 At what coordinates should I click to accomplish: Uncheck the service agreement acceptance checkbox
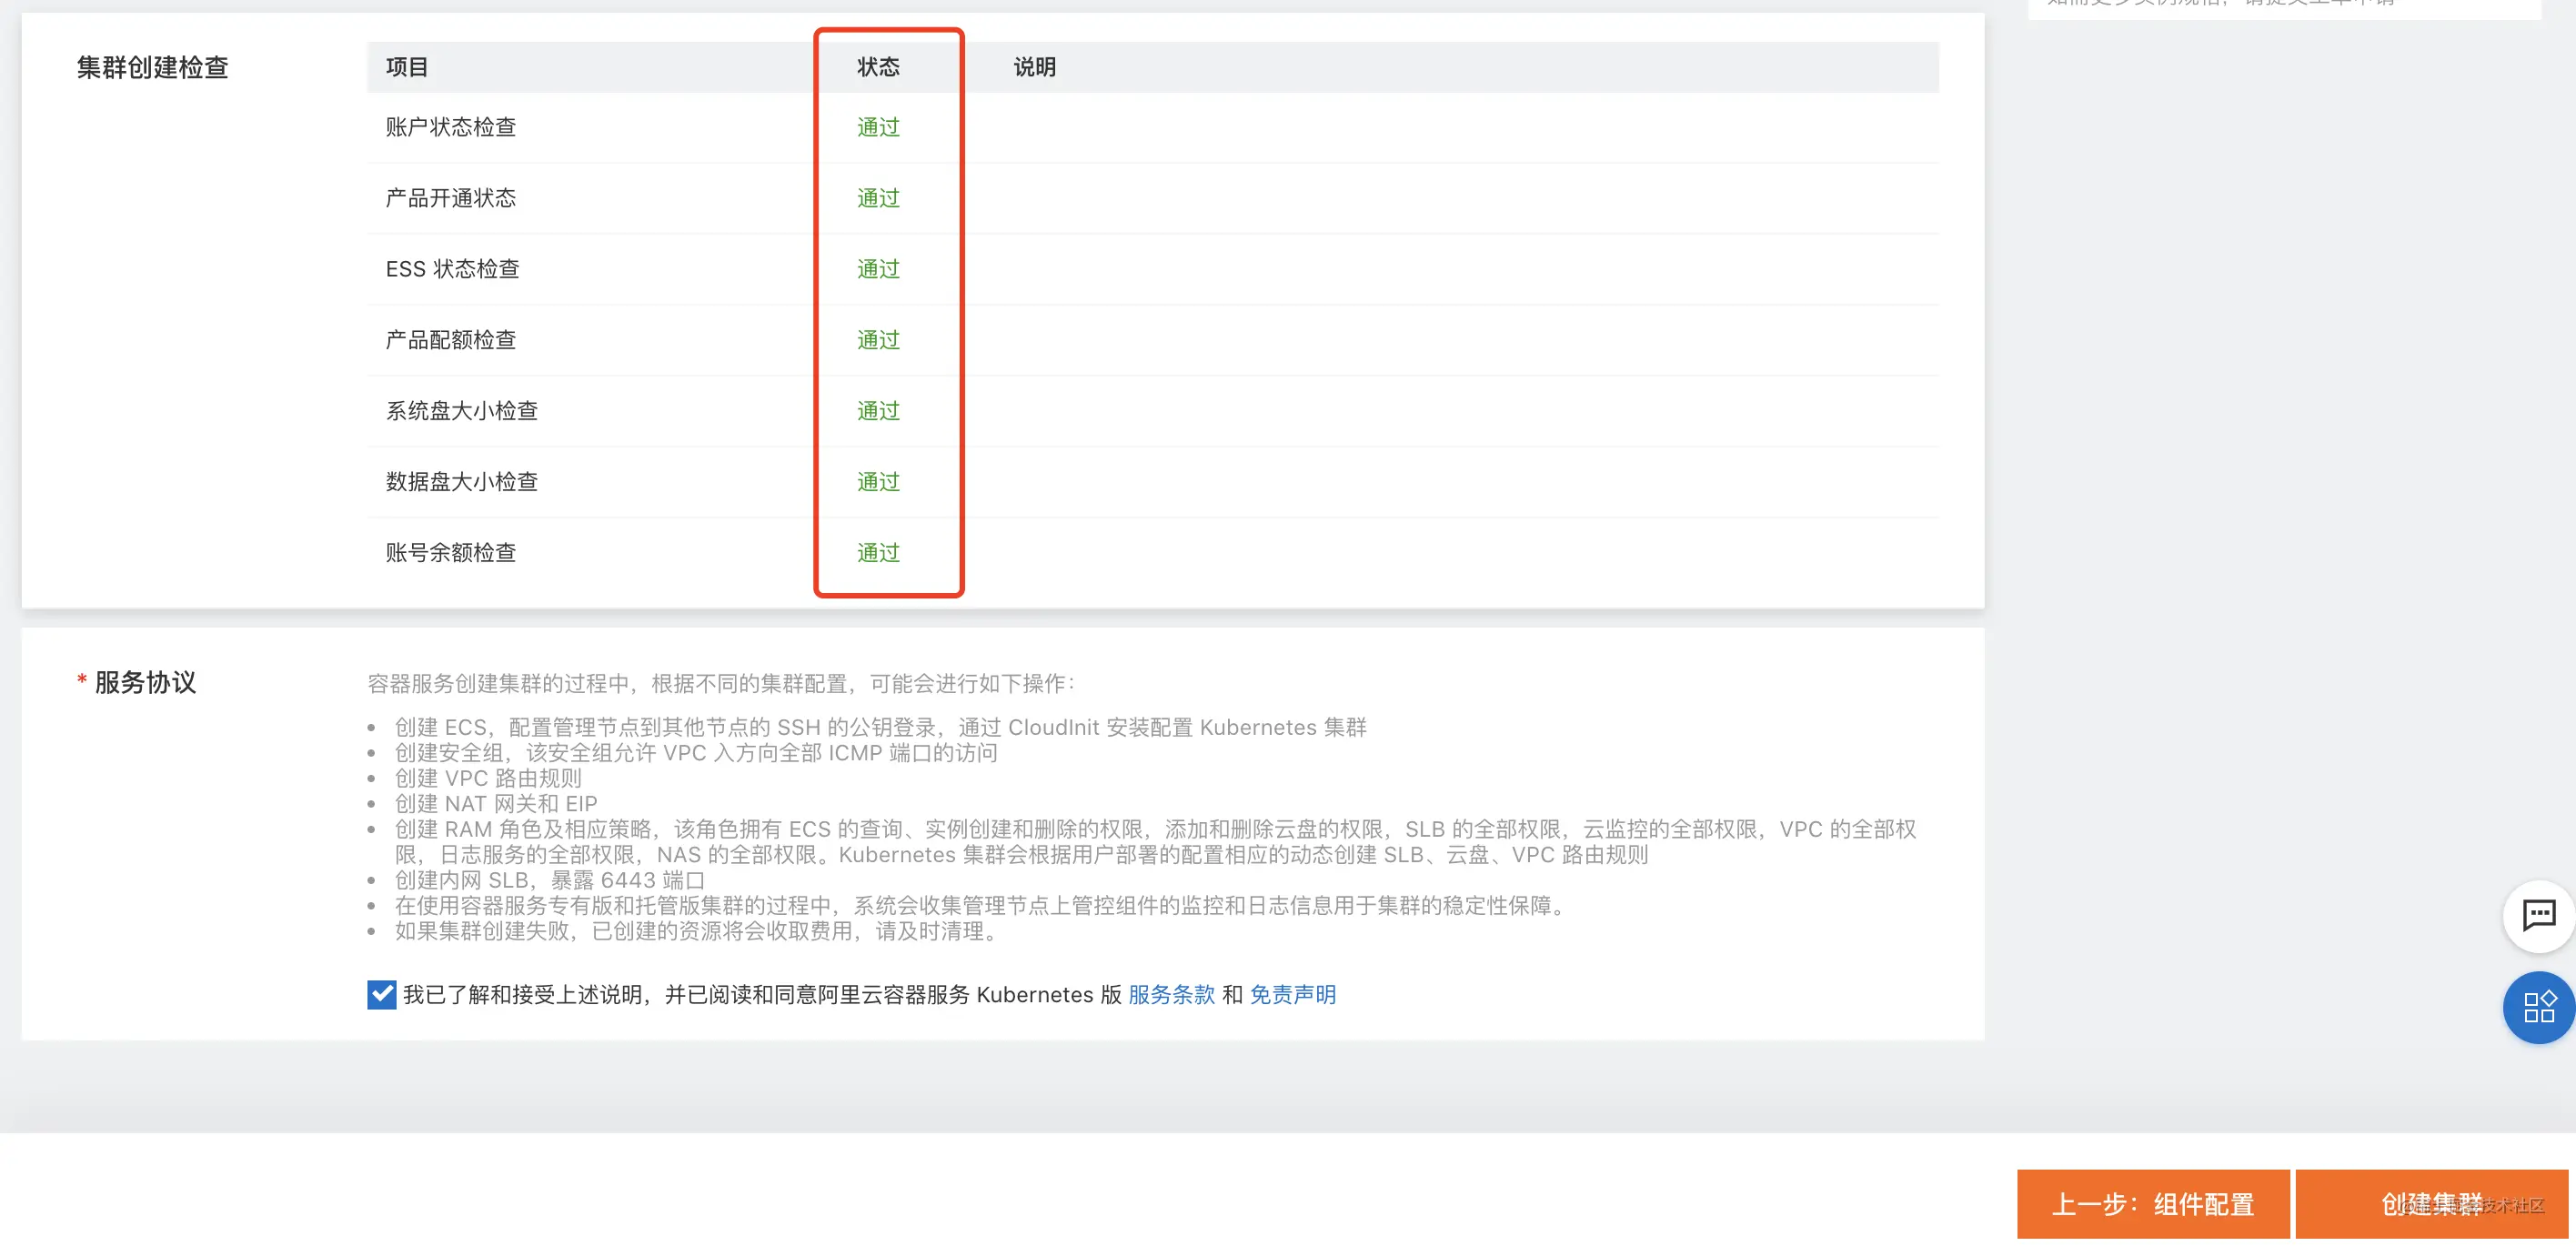click(381, 994)
